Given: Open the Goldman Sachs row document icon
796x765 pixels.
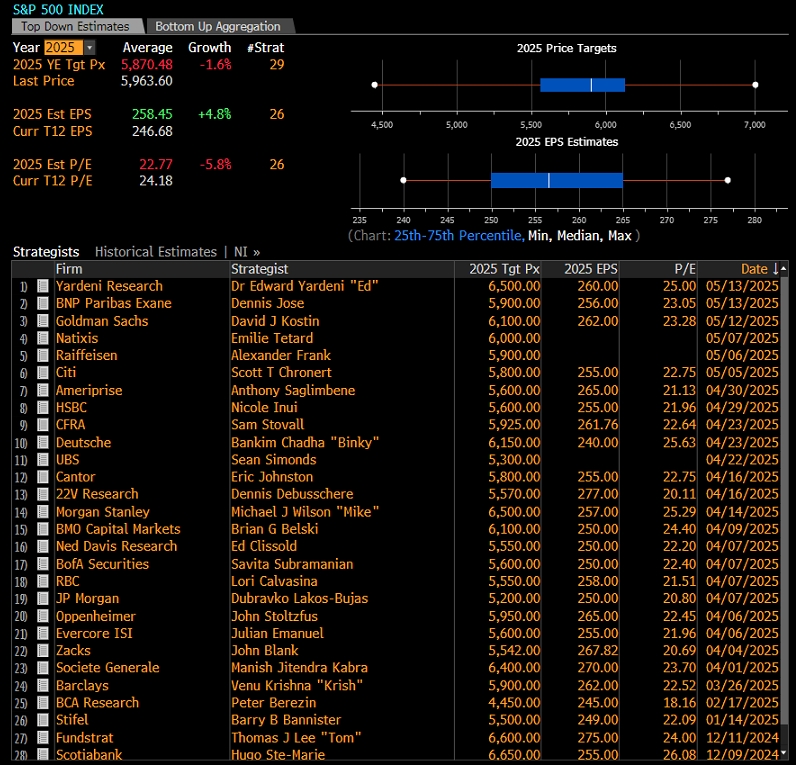Looking at the screenshot, I should [x=43, y=321].
